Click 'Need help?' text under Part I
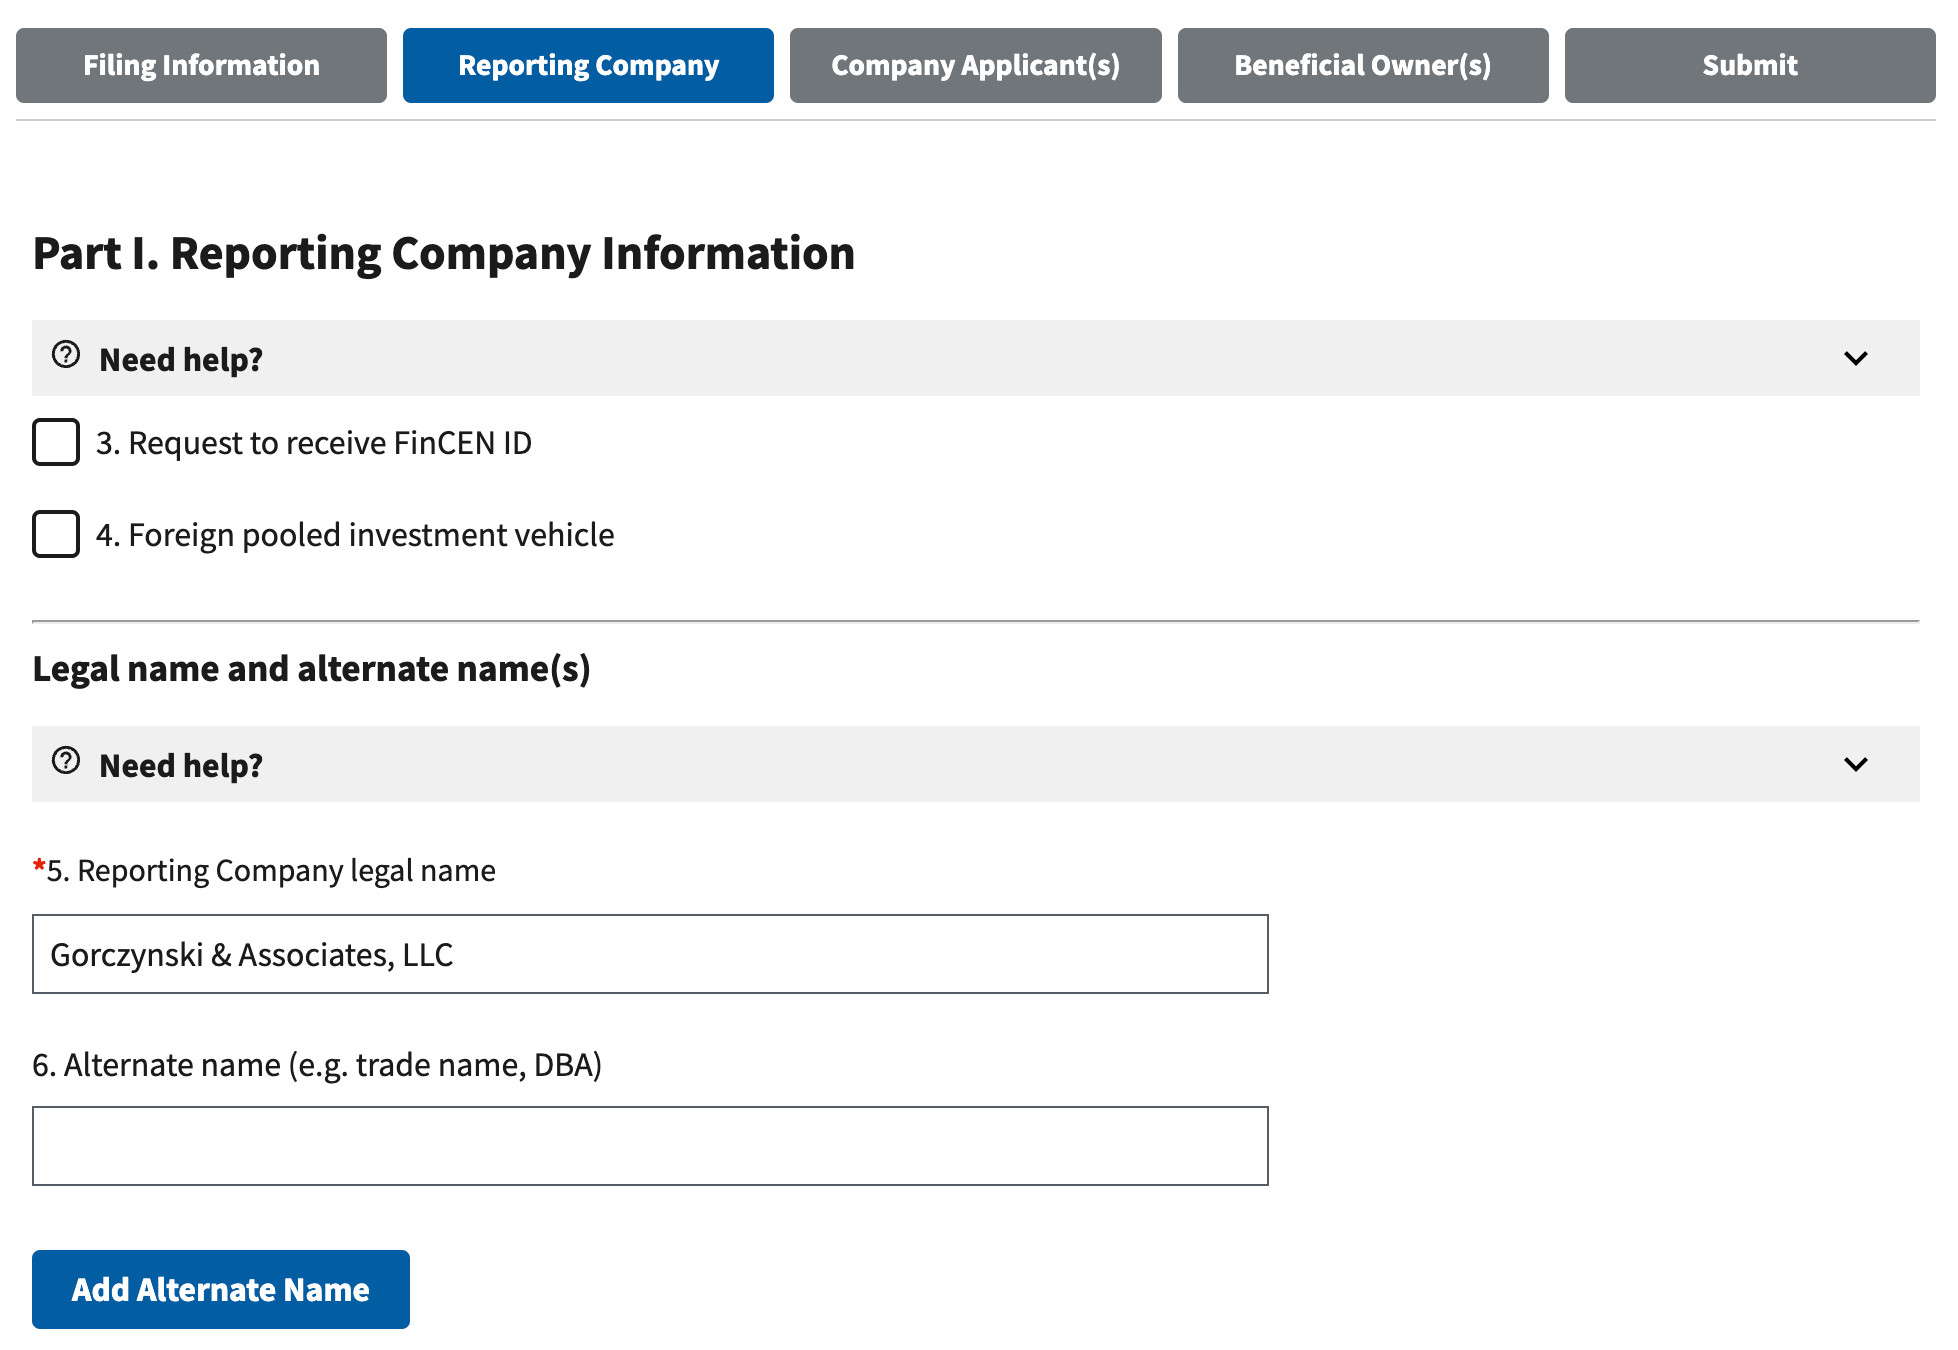 point(181,359)
